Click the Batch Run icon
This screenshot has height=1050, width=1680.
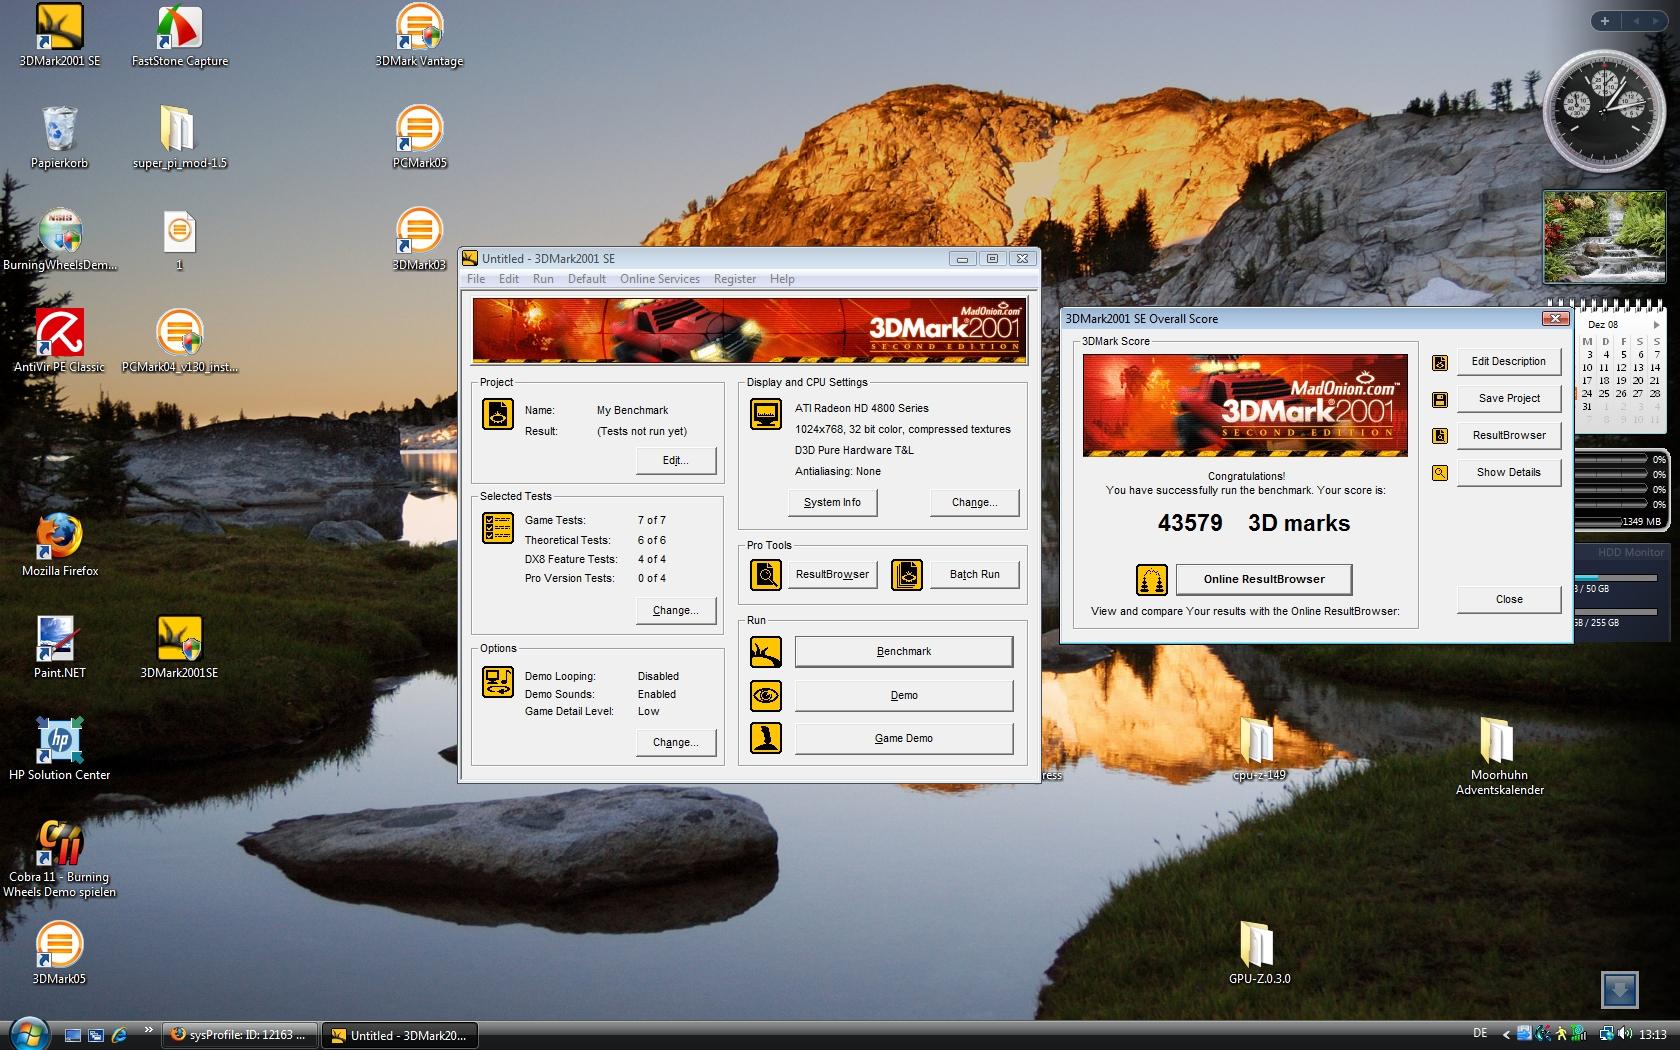pyautogui.click(x=907, y=574)
